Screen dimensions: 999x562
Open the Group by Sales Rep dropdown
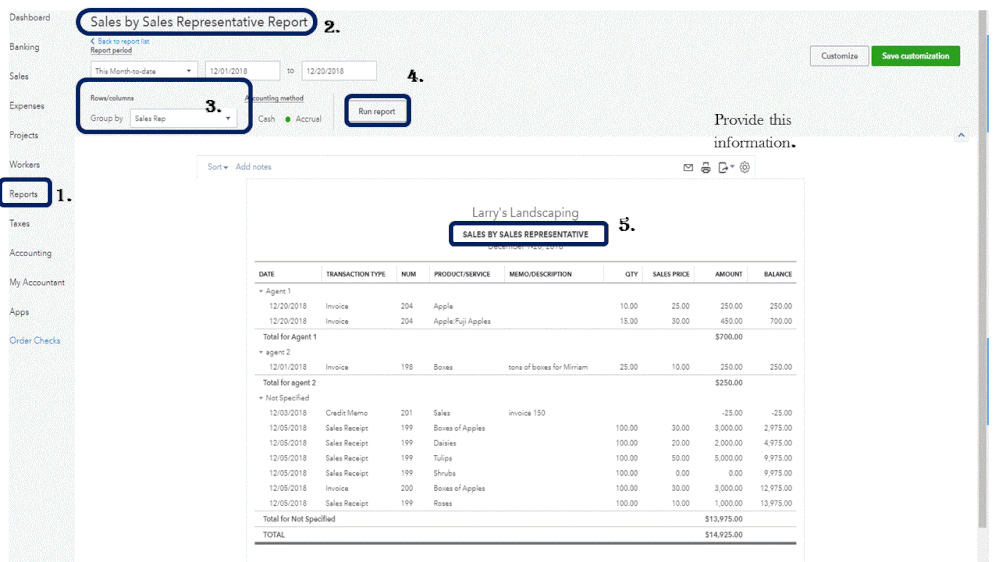click(x=183, y=119)
